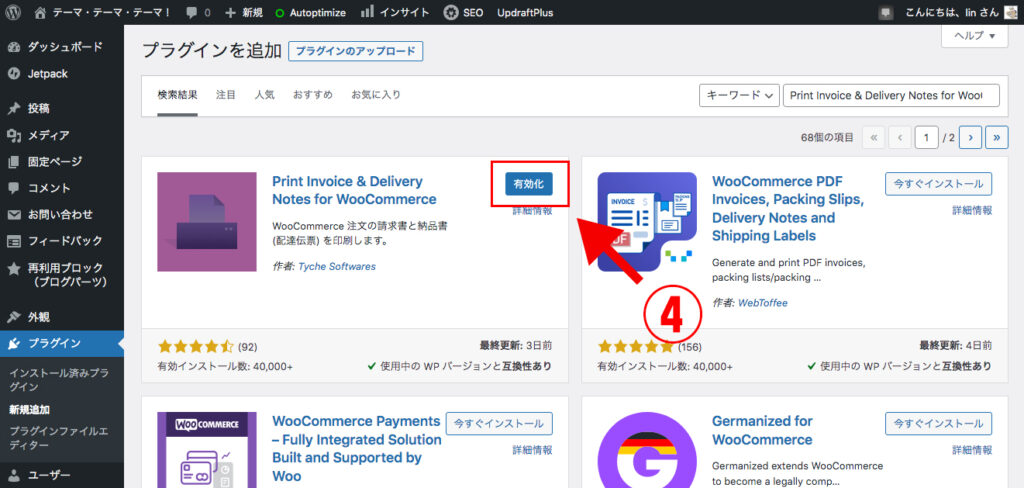Click the WordPress logo icon in admin bar
The width and height of the screenshot is (1024, 488).
tap(14, 12)
